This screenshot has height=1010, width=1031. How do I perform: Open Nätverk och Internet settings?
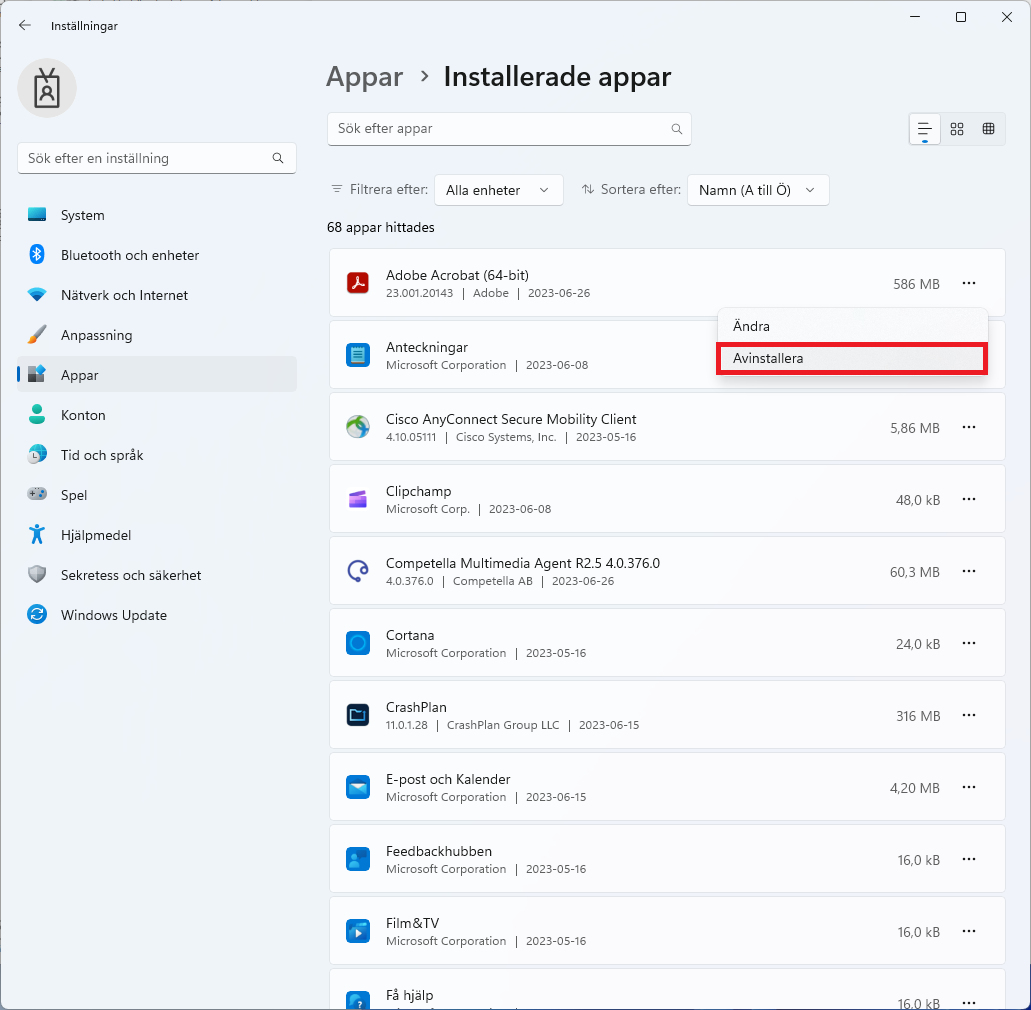(x=156, y=295)
